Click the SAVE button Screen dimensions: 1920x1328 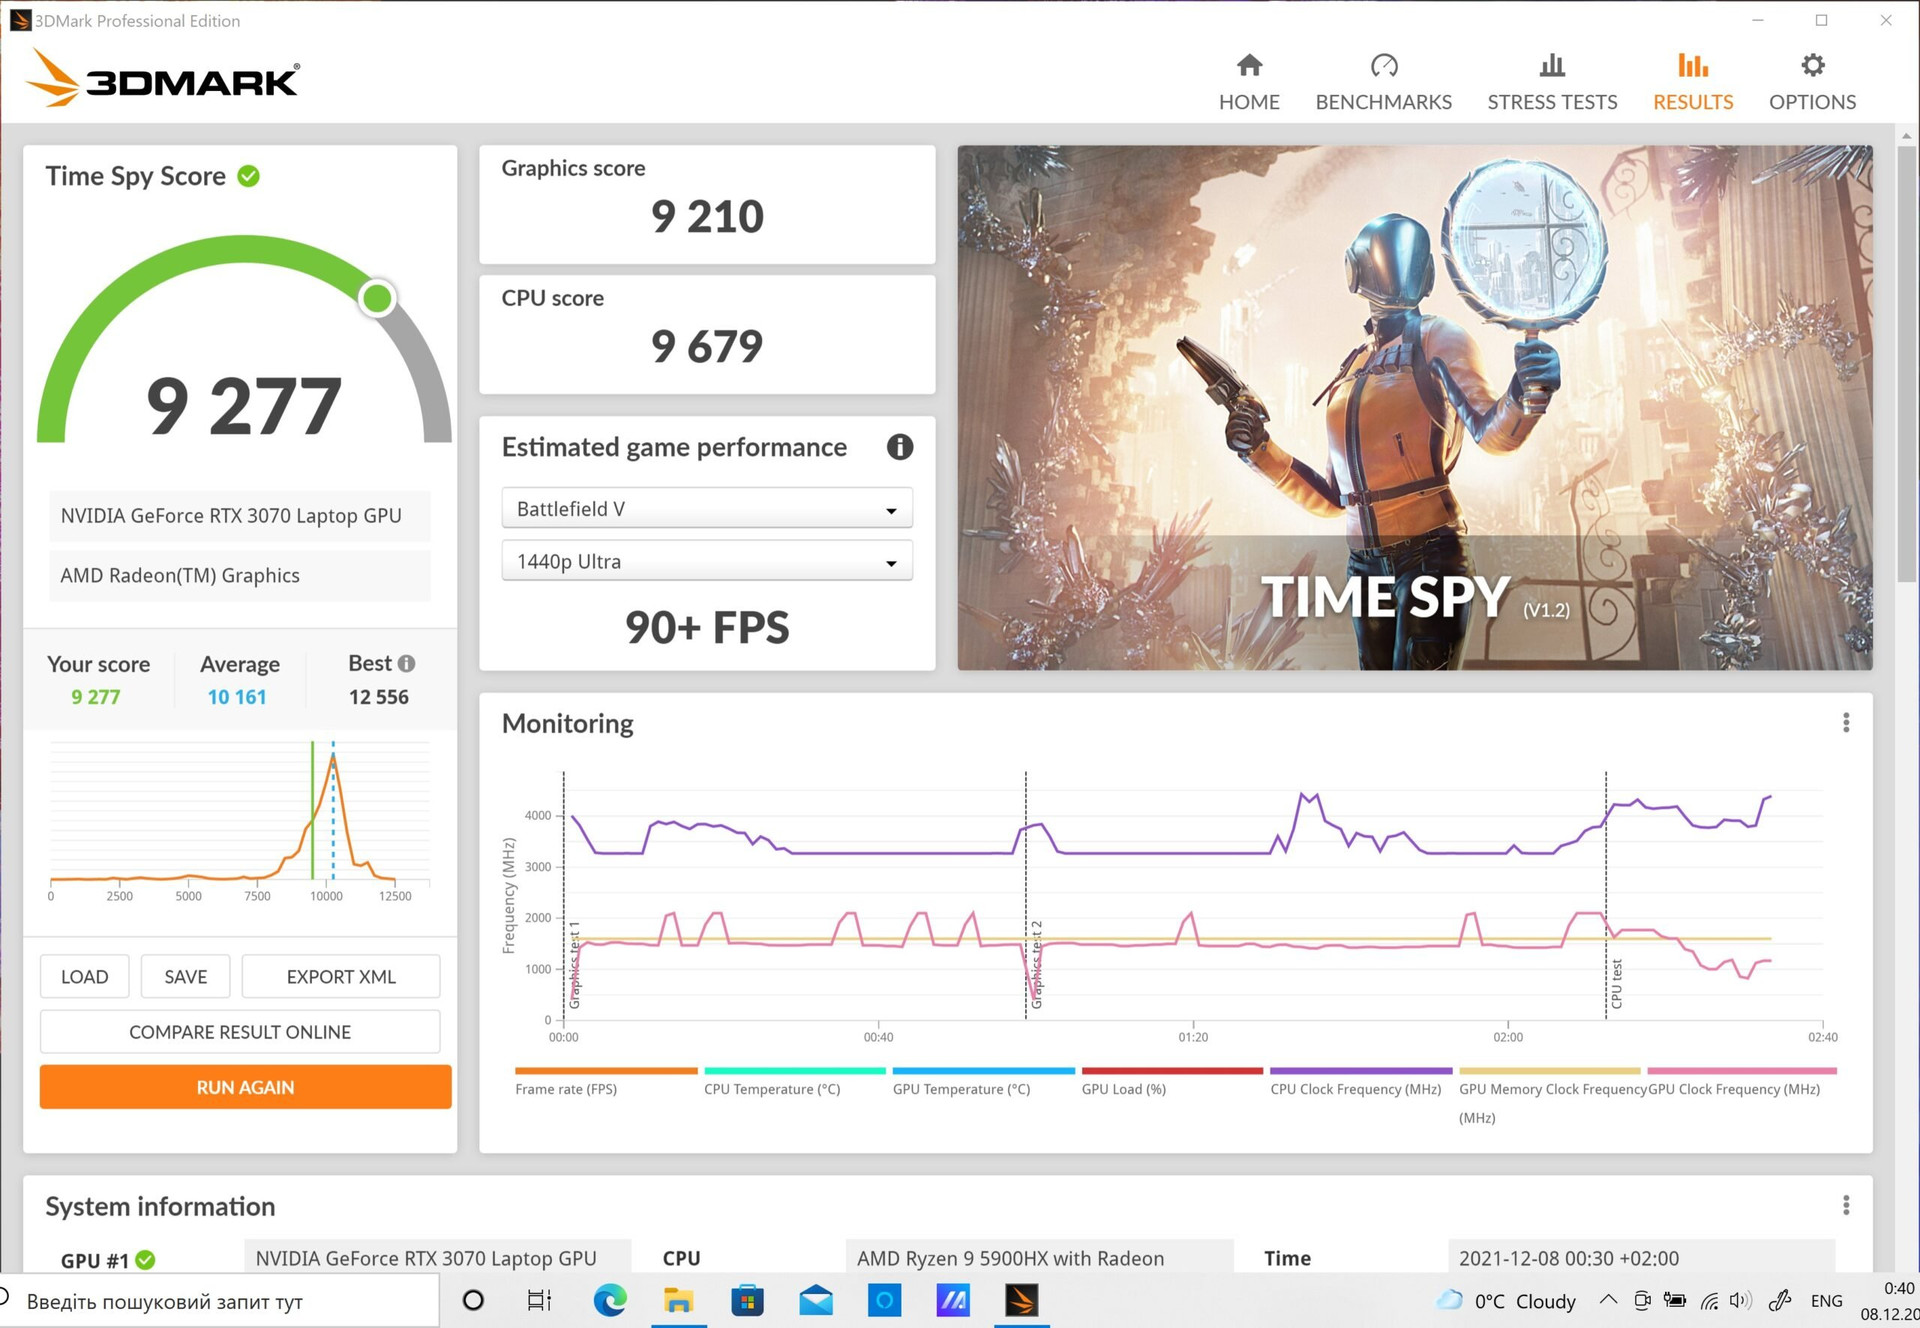[186, 976]
